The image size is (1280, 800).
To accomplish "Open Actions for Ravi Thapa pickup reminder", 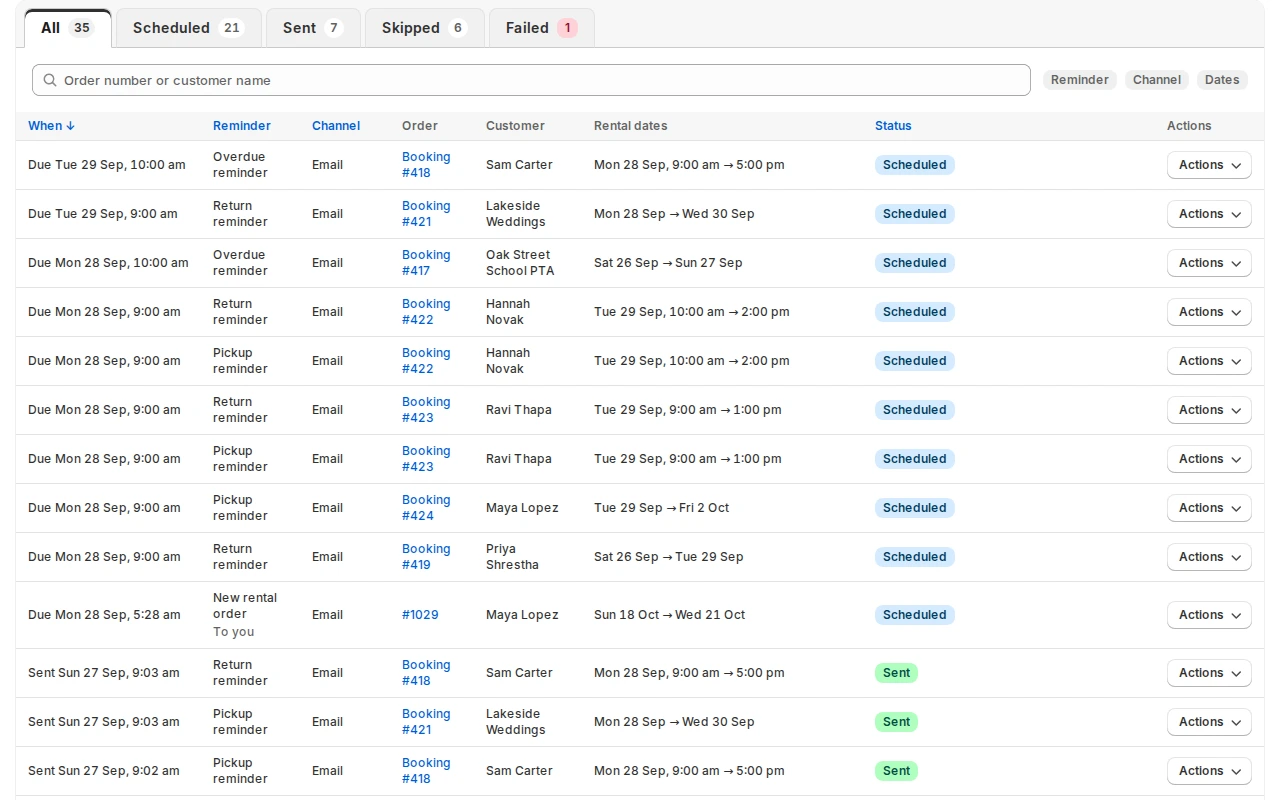I will (1209, 459).
